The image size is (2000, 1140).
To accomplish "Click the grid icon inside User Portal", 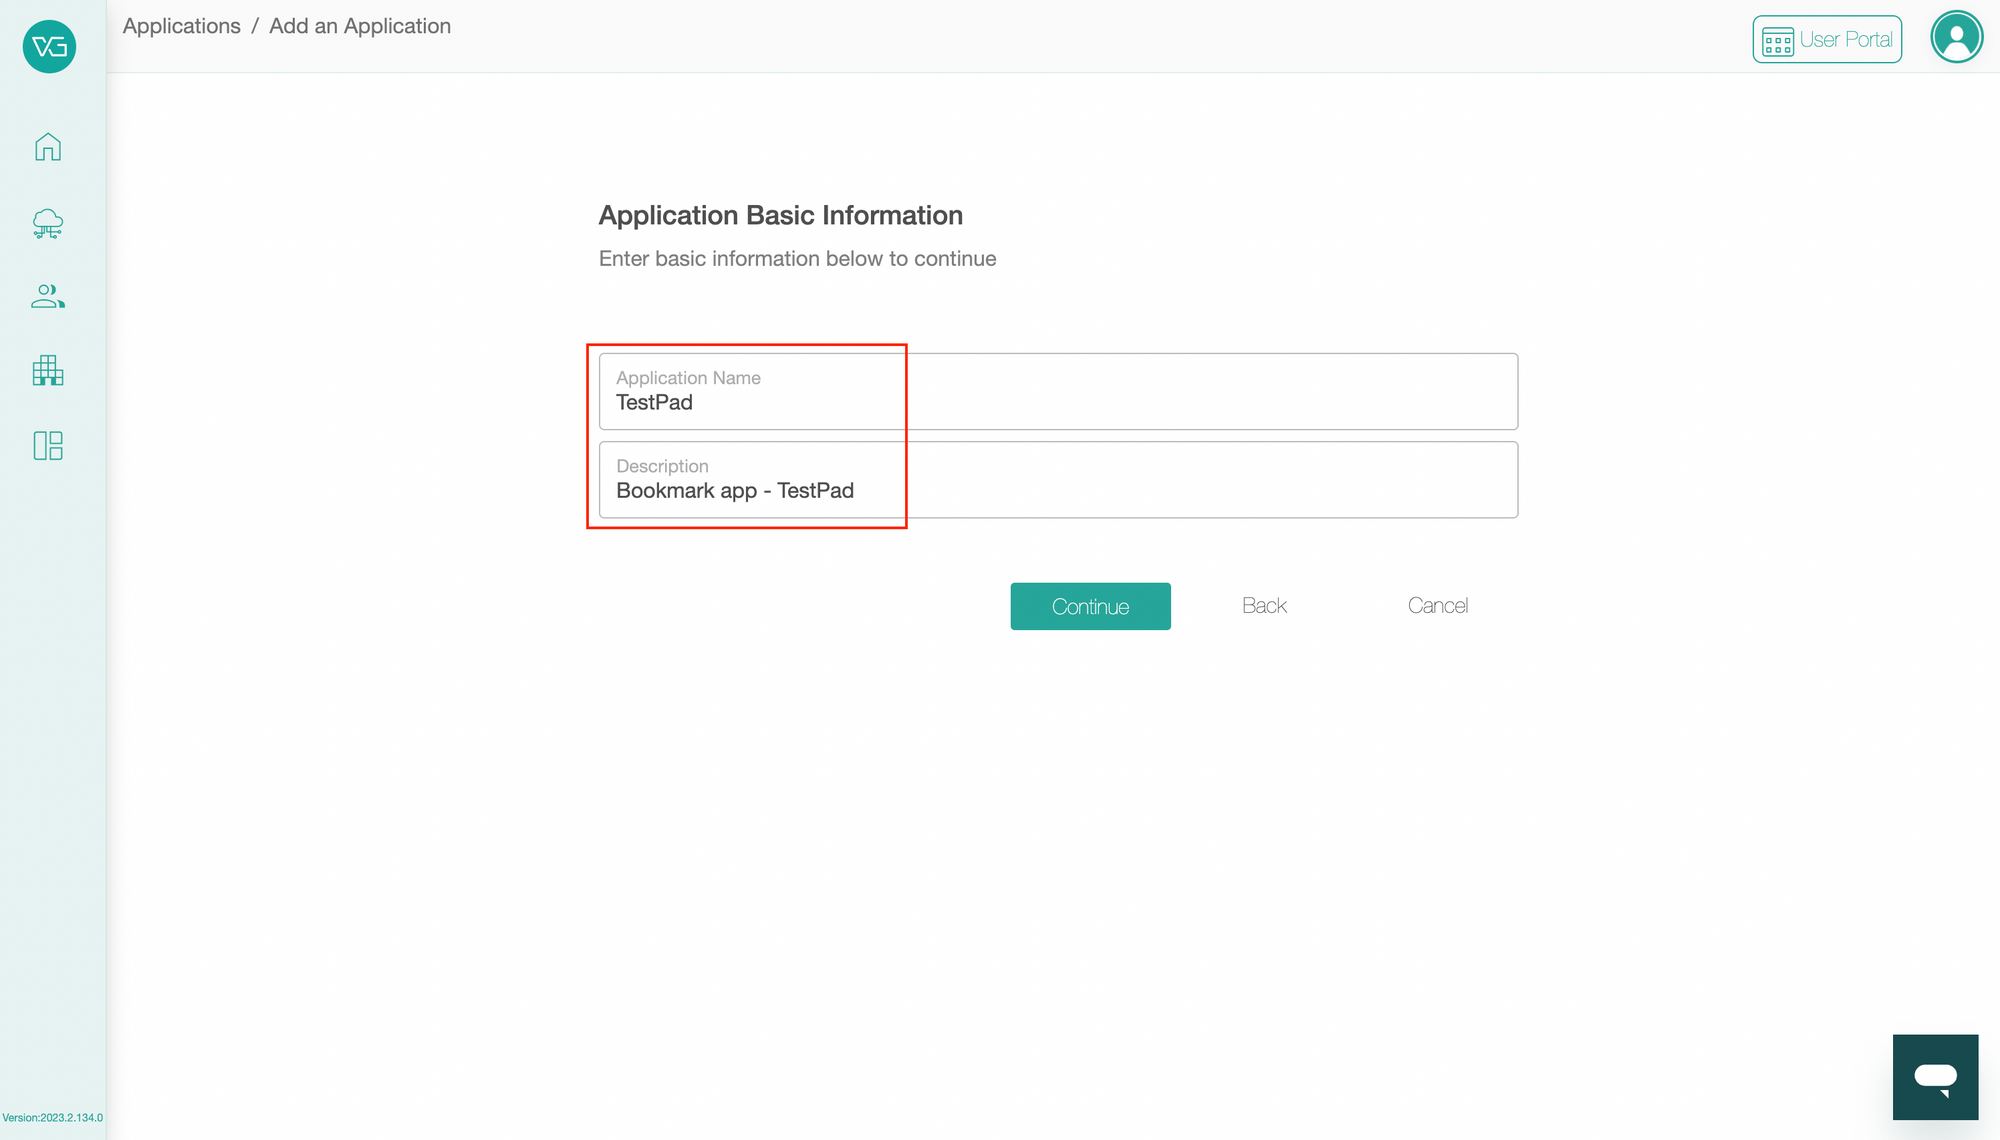I will (1777, 42).
